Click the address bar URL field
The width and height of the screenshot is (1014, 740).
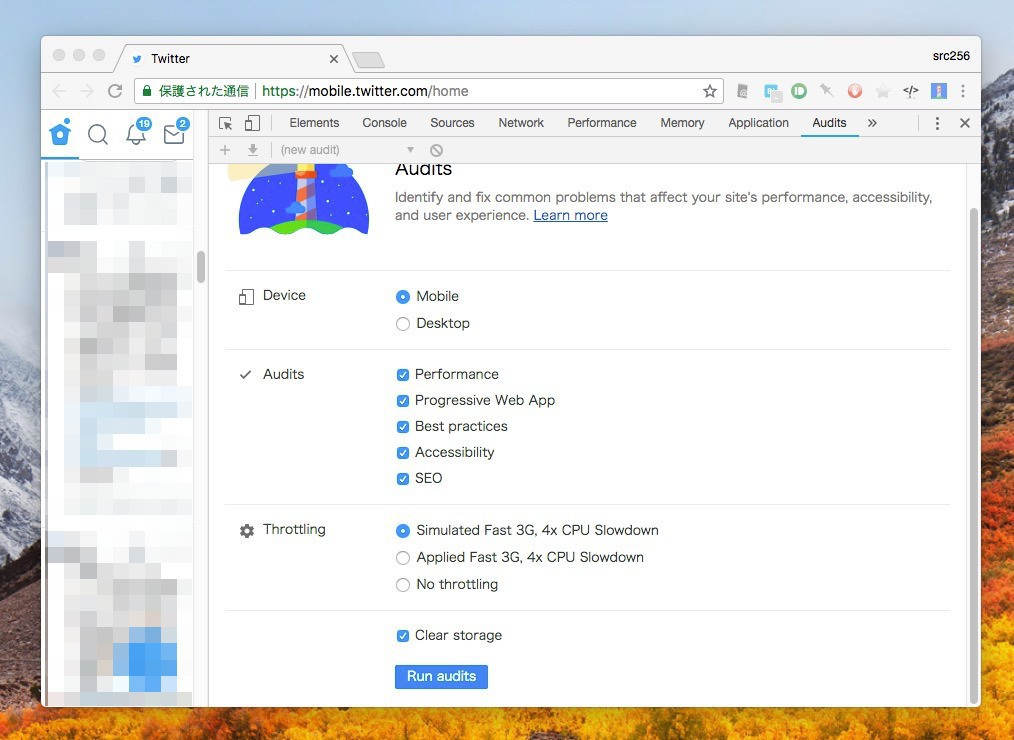(429, 91)
